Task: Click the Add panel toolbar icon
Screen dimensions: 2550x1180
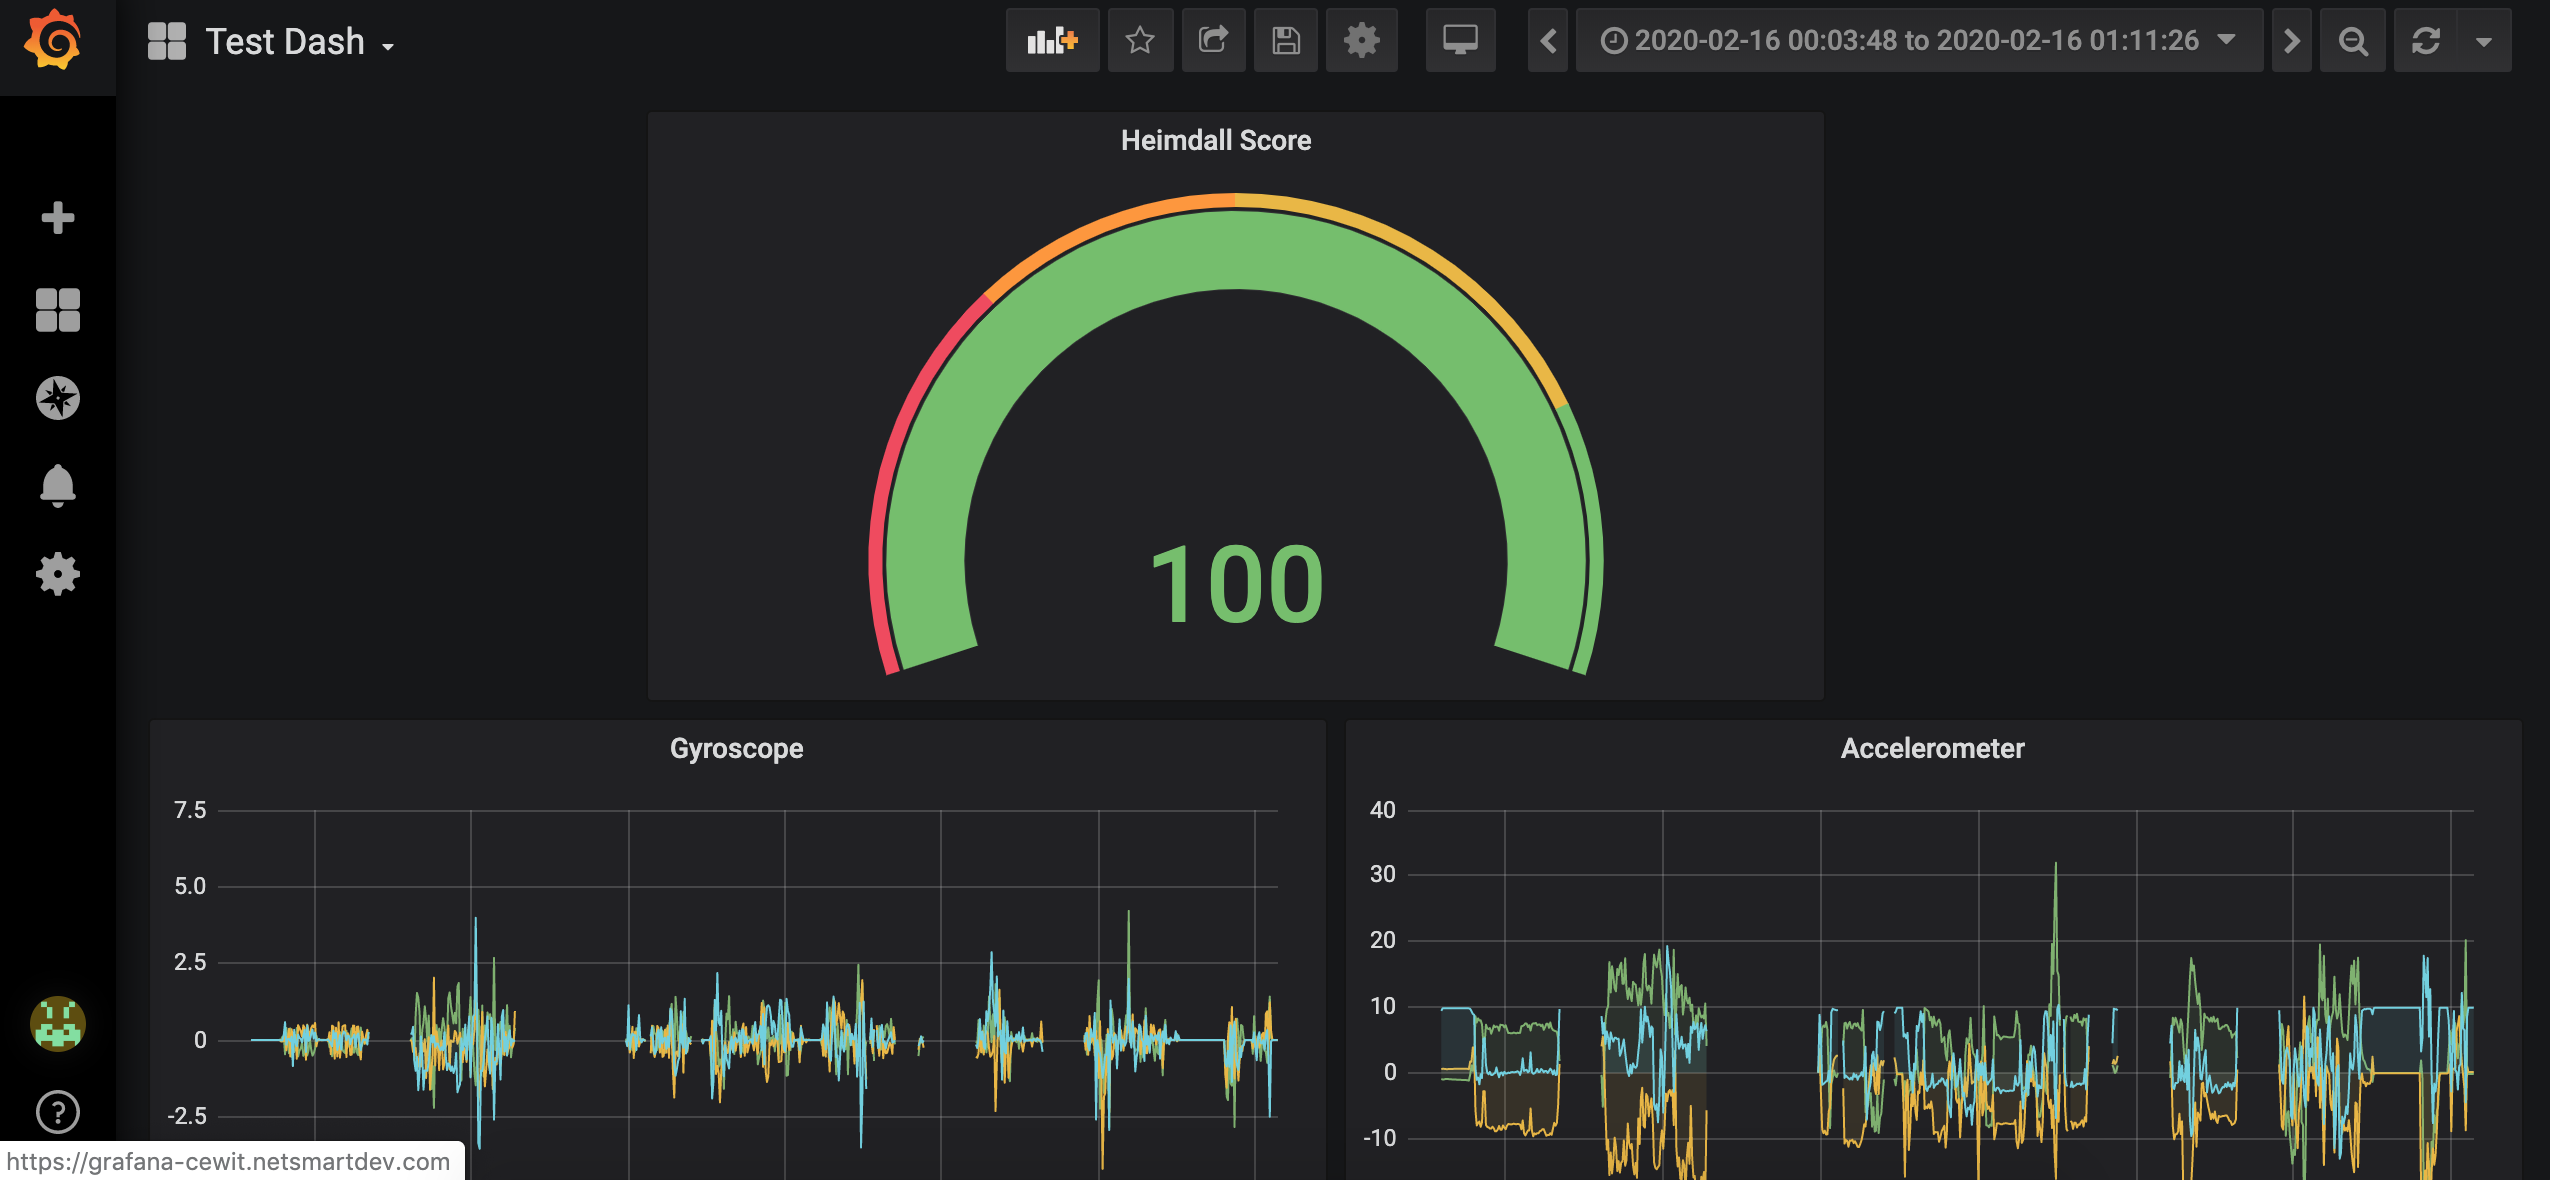Action: click(1052, 41)
